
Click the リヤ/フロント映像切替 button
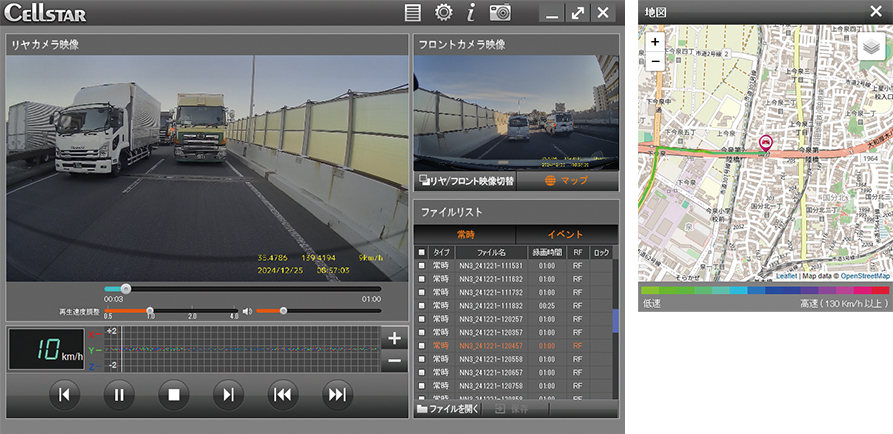click(x=465, y=182)
